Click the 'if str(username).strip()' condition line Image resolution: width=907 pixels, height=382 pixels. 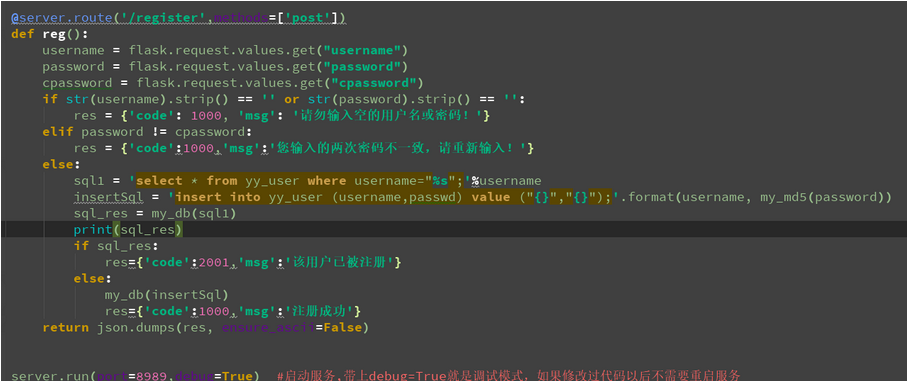283,99
